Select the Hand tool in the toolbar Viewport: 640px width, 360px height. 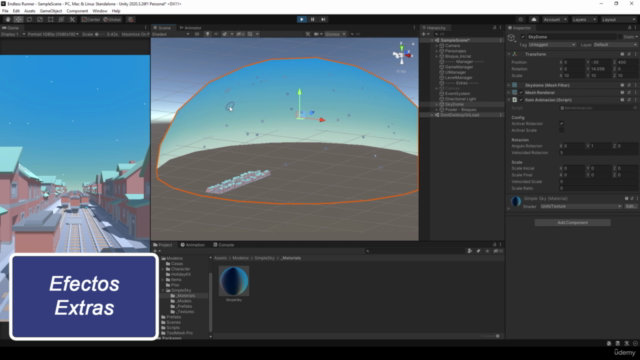click(x=8, y=19)
